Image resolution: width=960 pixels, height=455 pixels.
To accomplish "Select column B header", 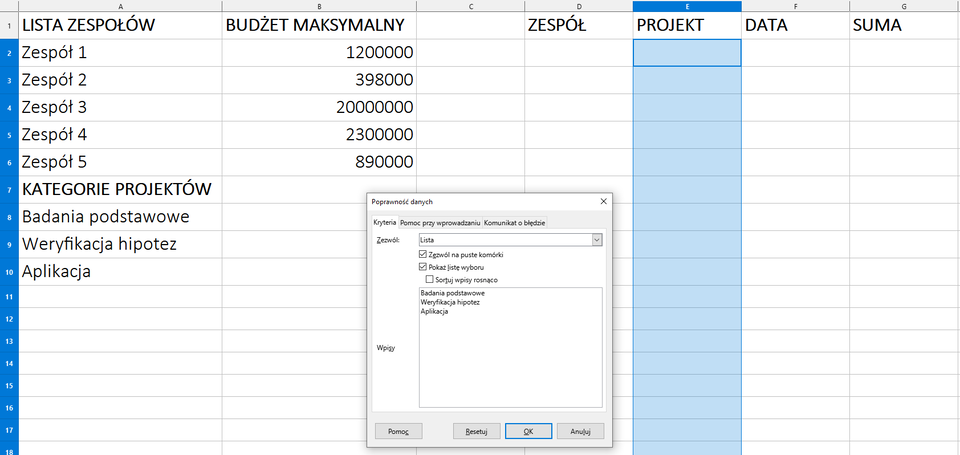I will 319,6.
